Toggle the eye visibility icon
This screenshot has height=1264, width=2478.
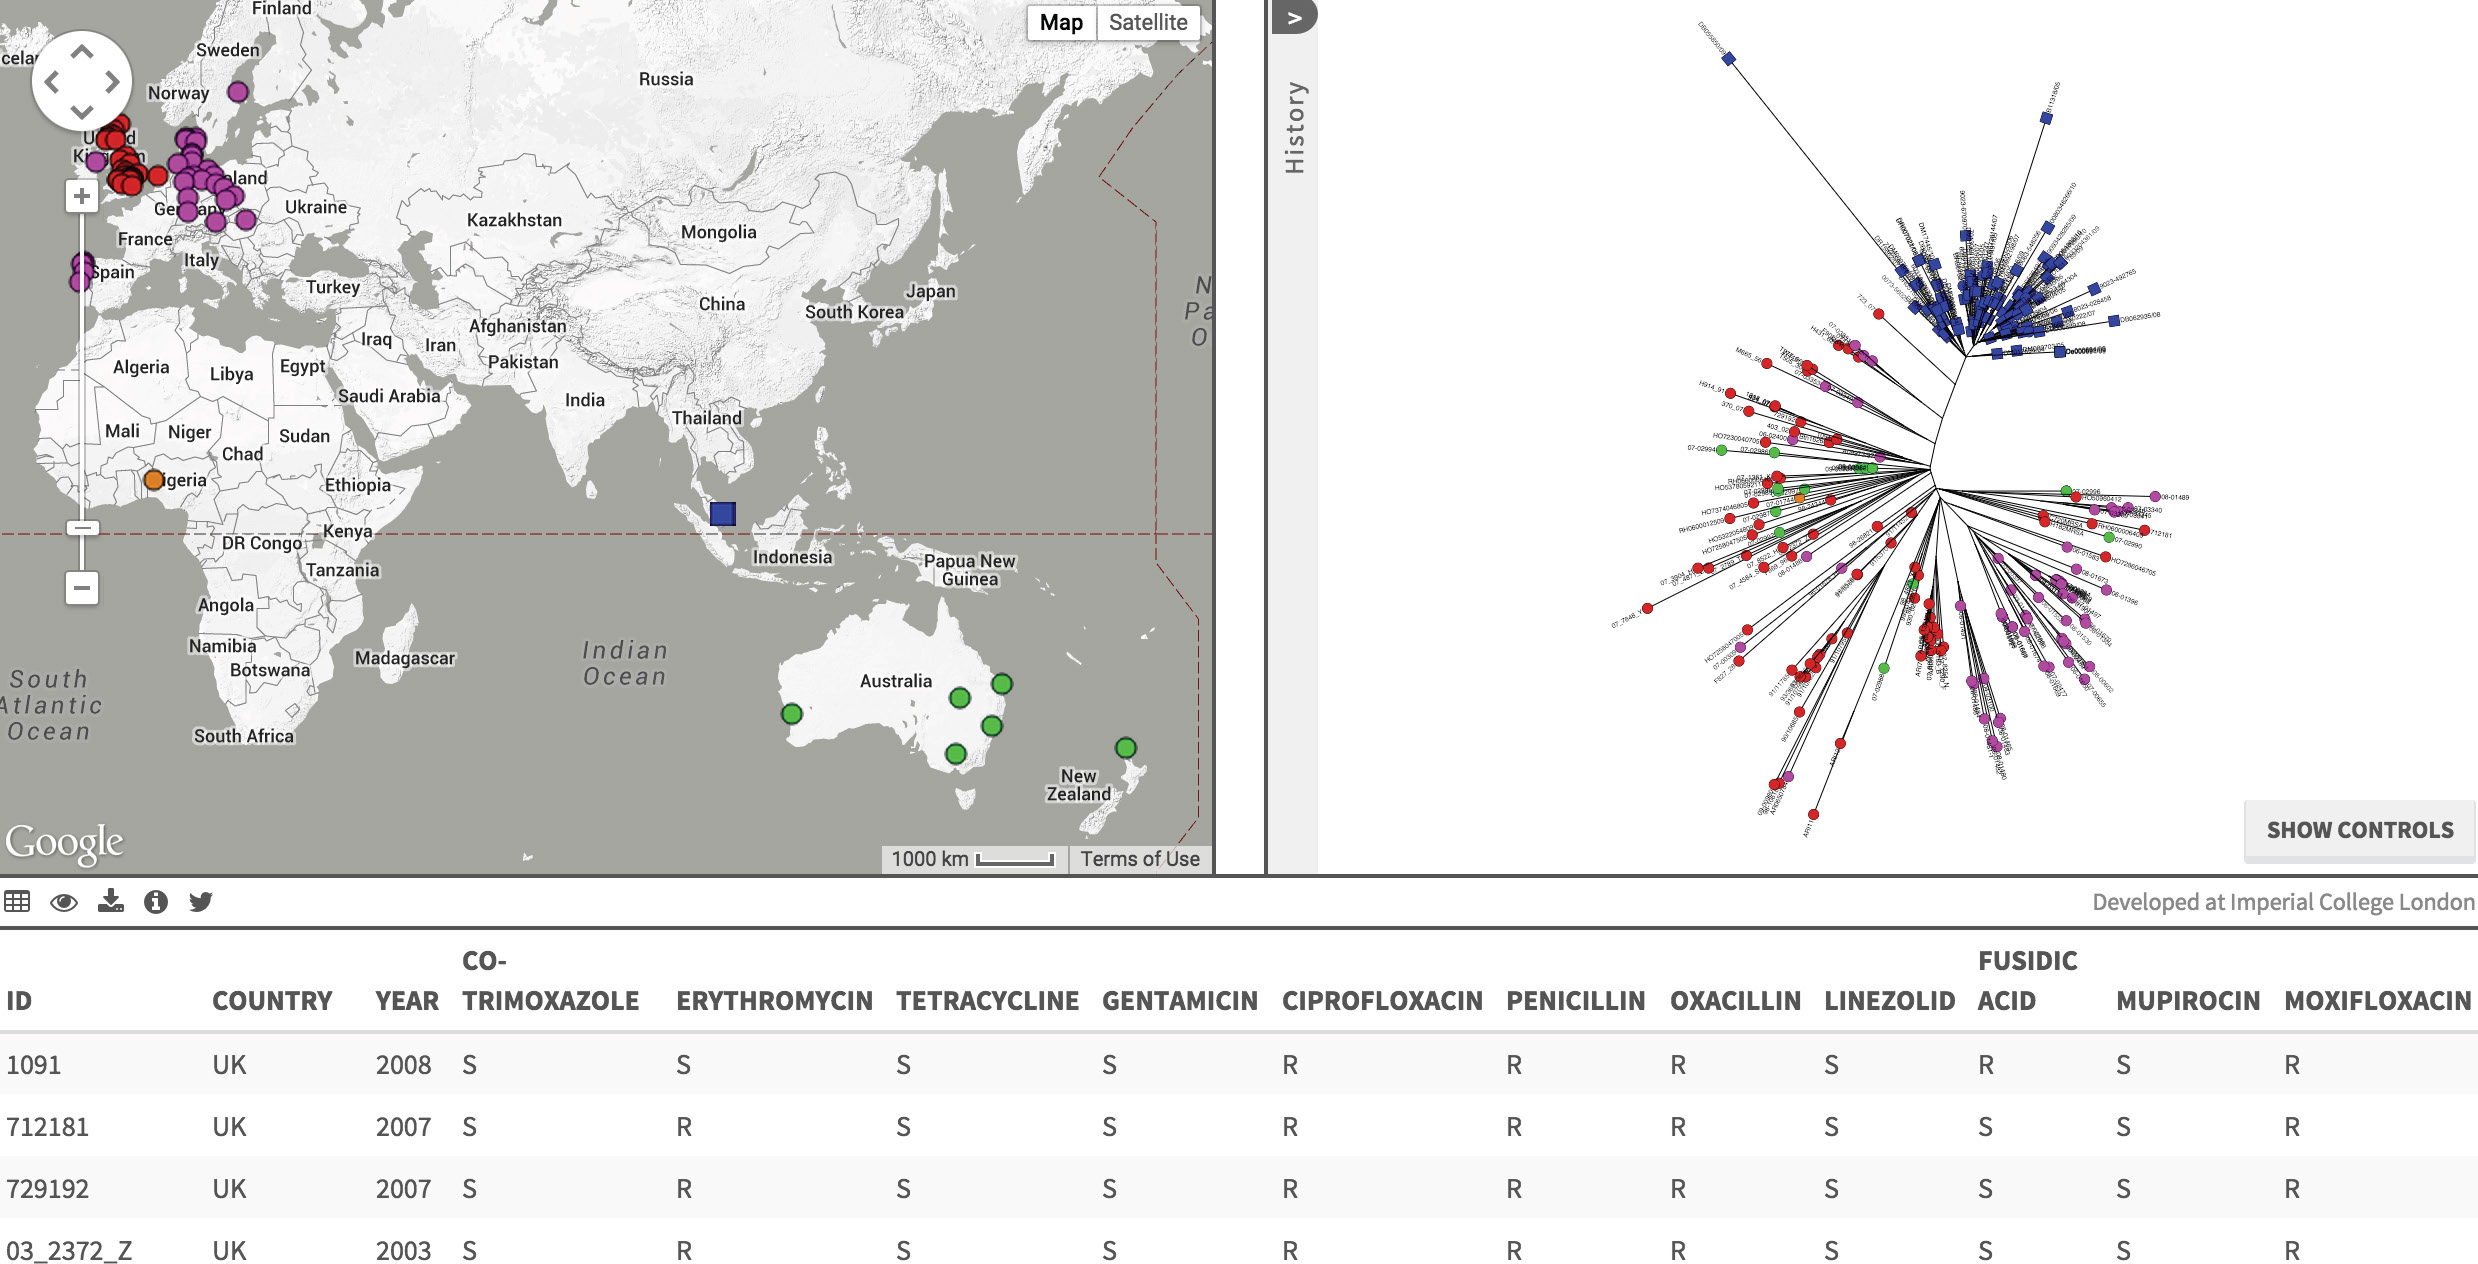pyautogui.click(x=64, y=903)
